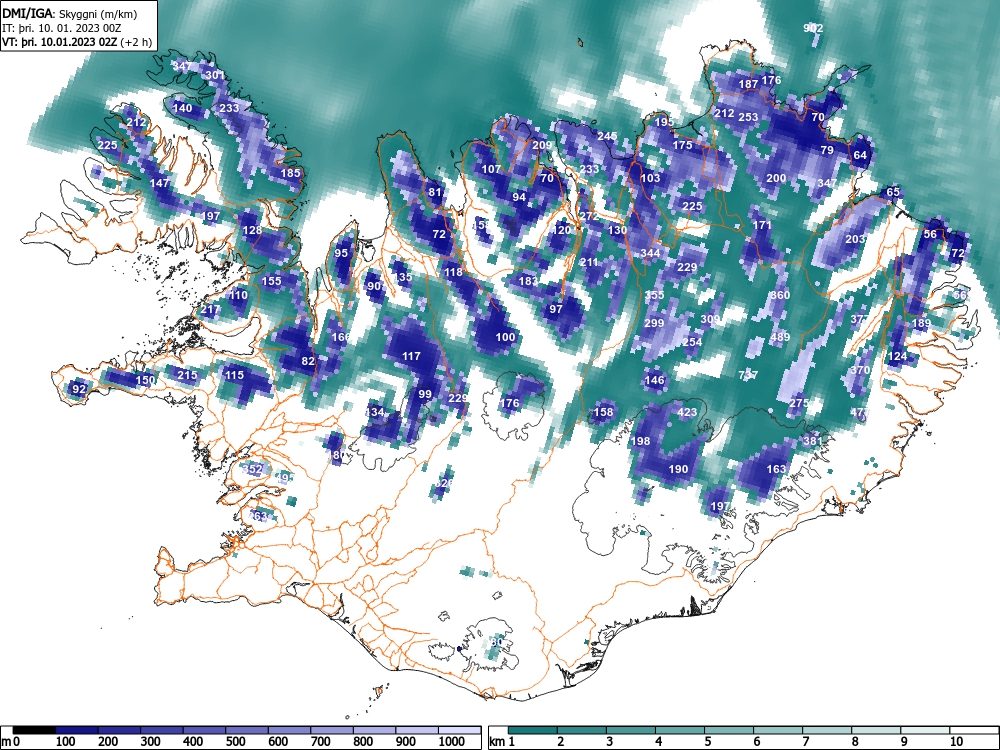The width and height of the screenshot is (1000, 750).
Task: Click visibility value 301 on the map
Action: click(215, 75)
